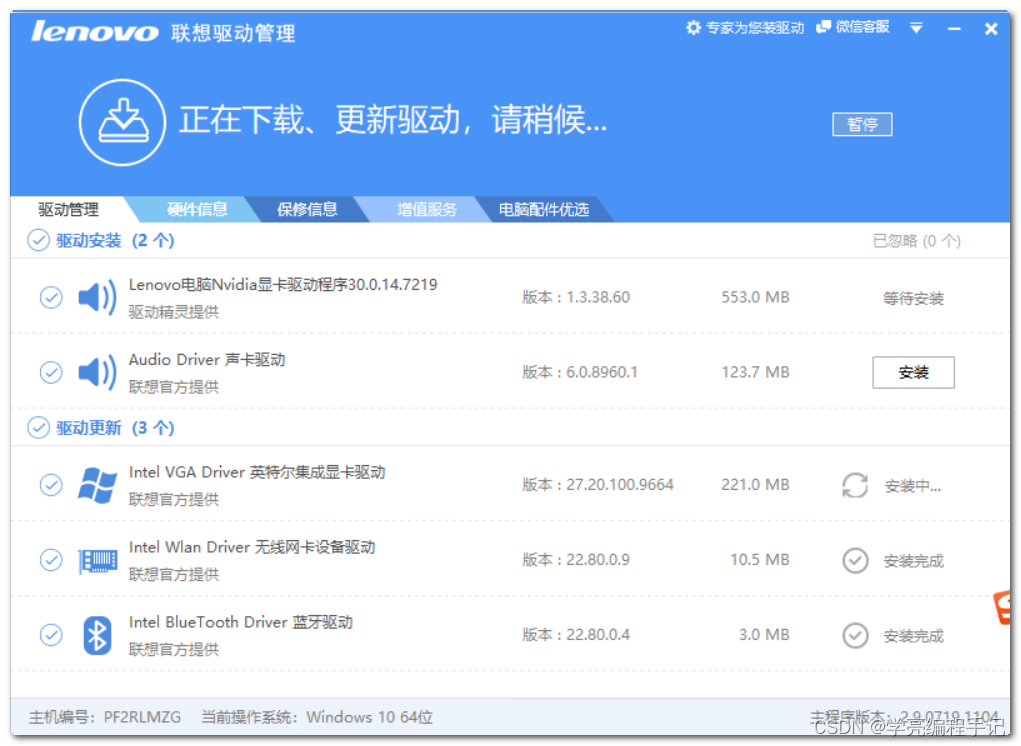Click host number PF2RLMZG in status bar
Screen dimensions: 1021x746
[x=105, y=717]
